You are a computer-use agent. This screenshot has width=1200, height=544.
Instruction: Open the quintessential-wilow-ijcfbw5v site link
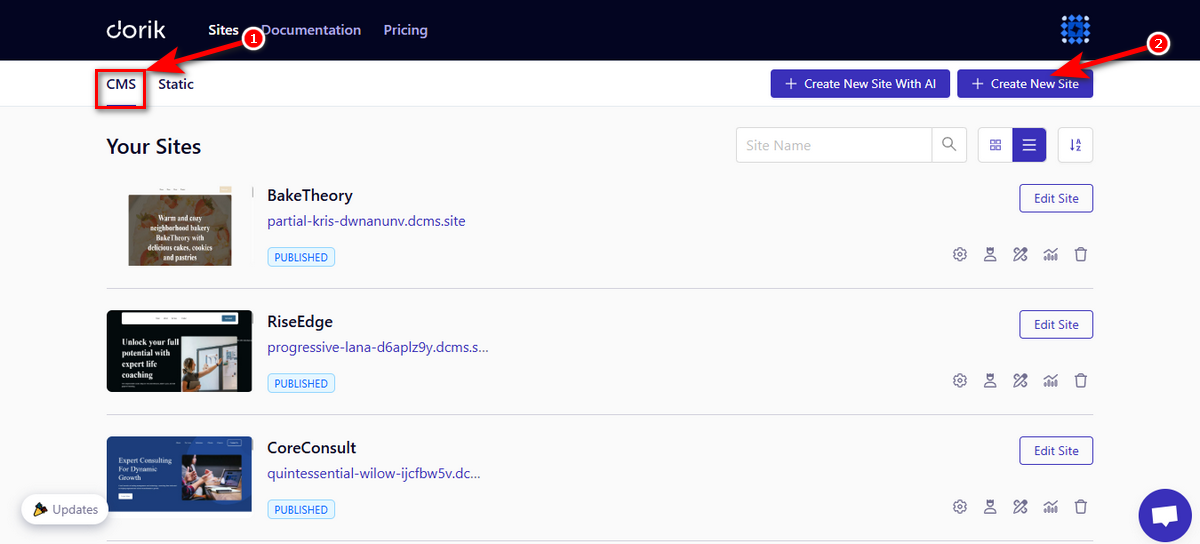(374, 474)
